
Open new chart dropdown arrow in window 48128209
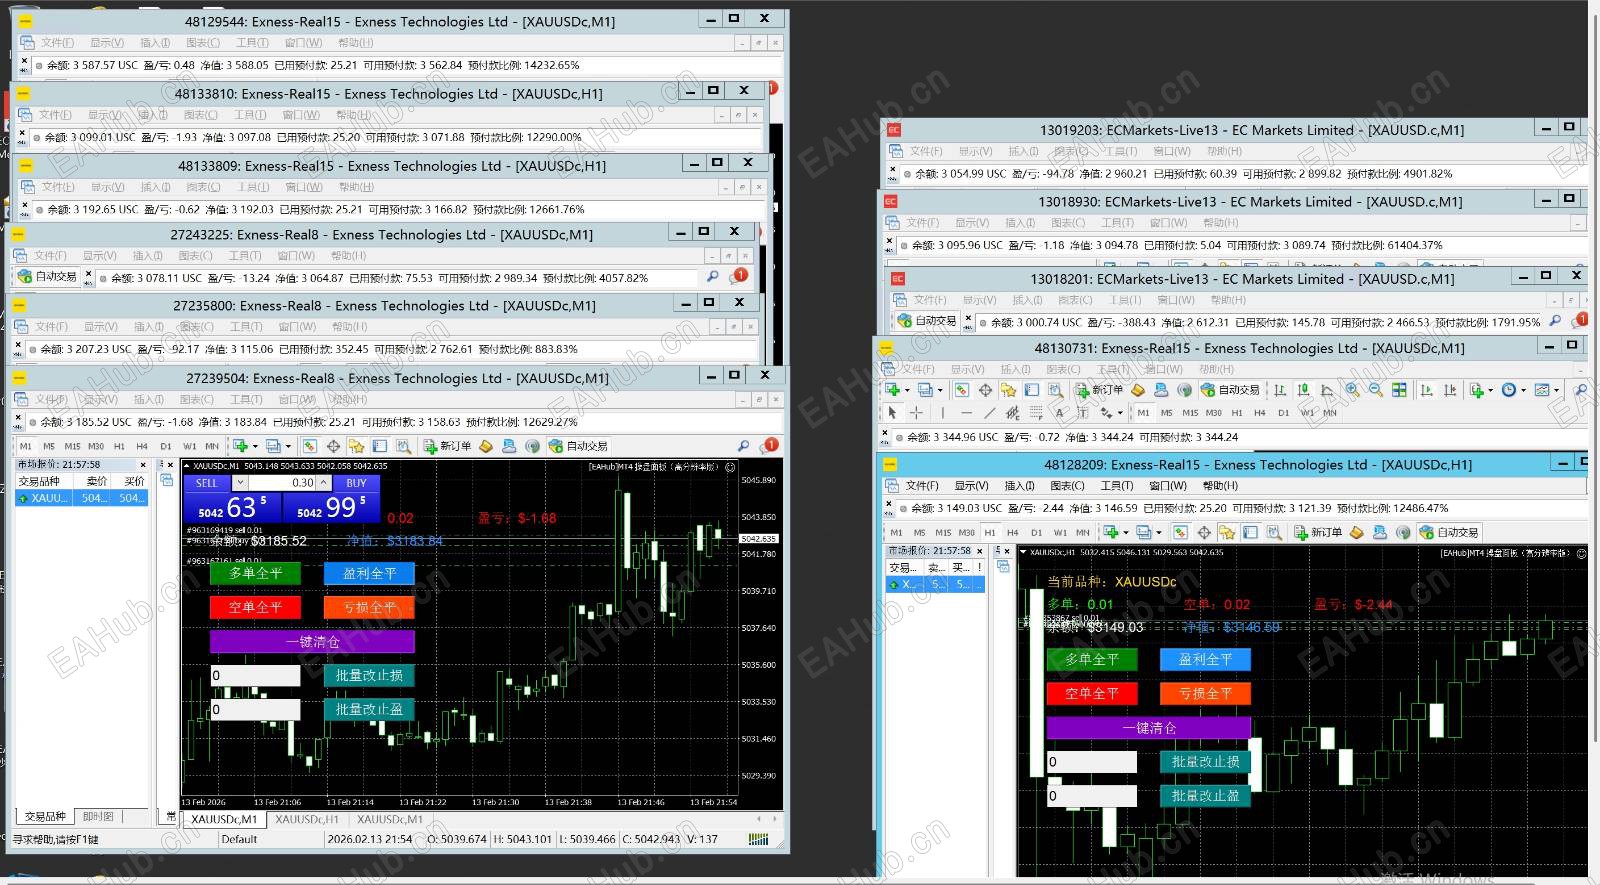click(x=1126, y=533)
